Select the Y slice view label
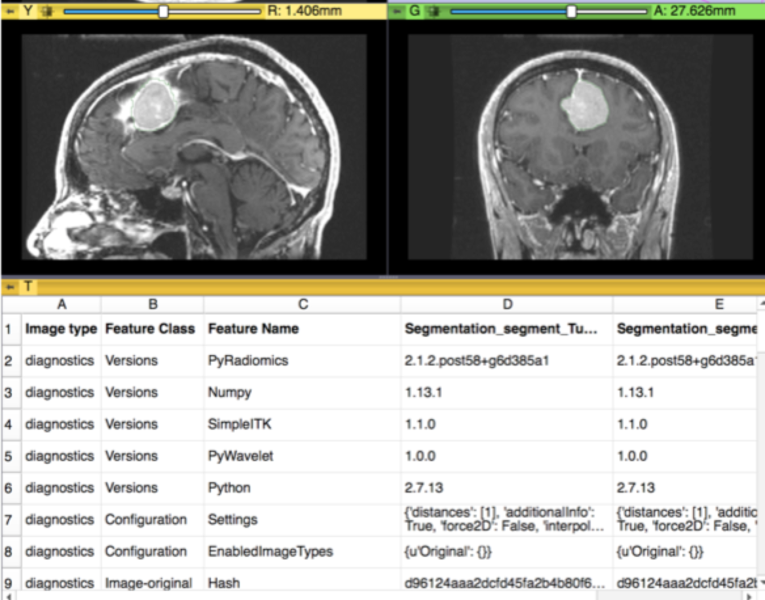Screen dimensions: 765x600 (27, 11)
